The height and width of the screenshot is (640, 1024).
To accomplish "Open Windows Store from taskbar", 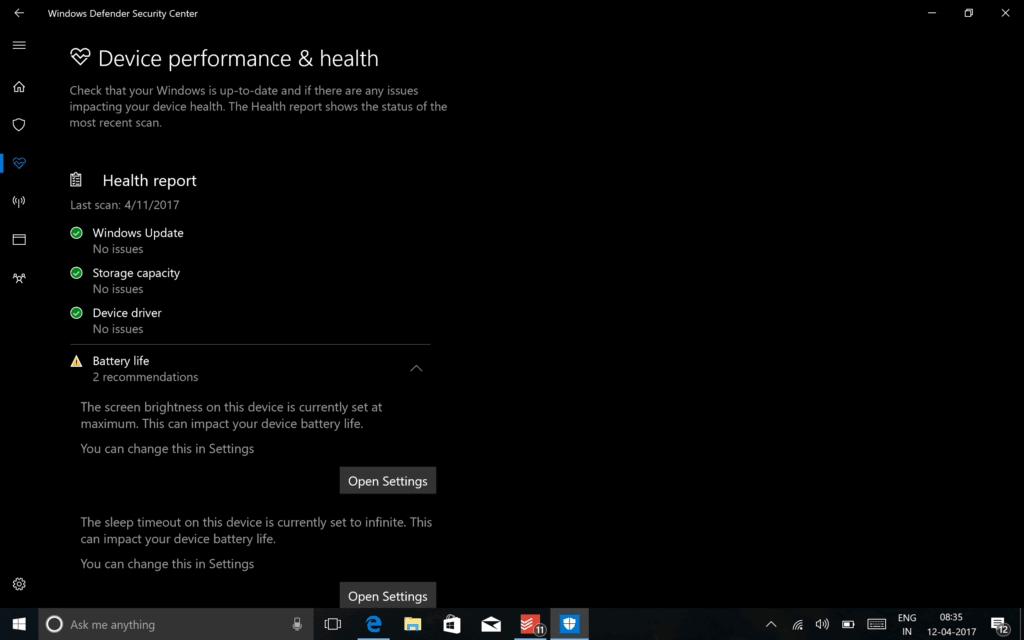I will click(x=452, y=624).
